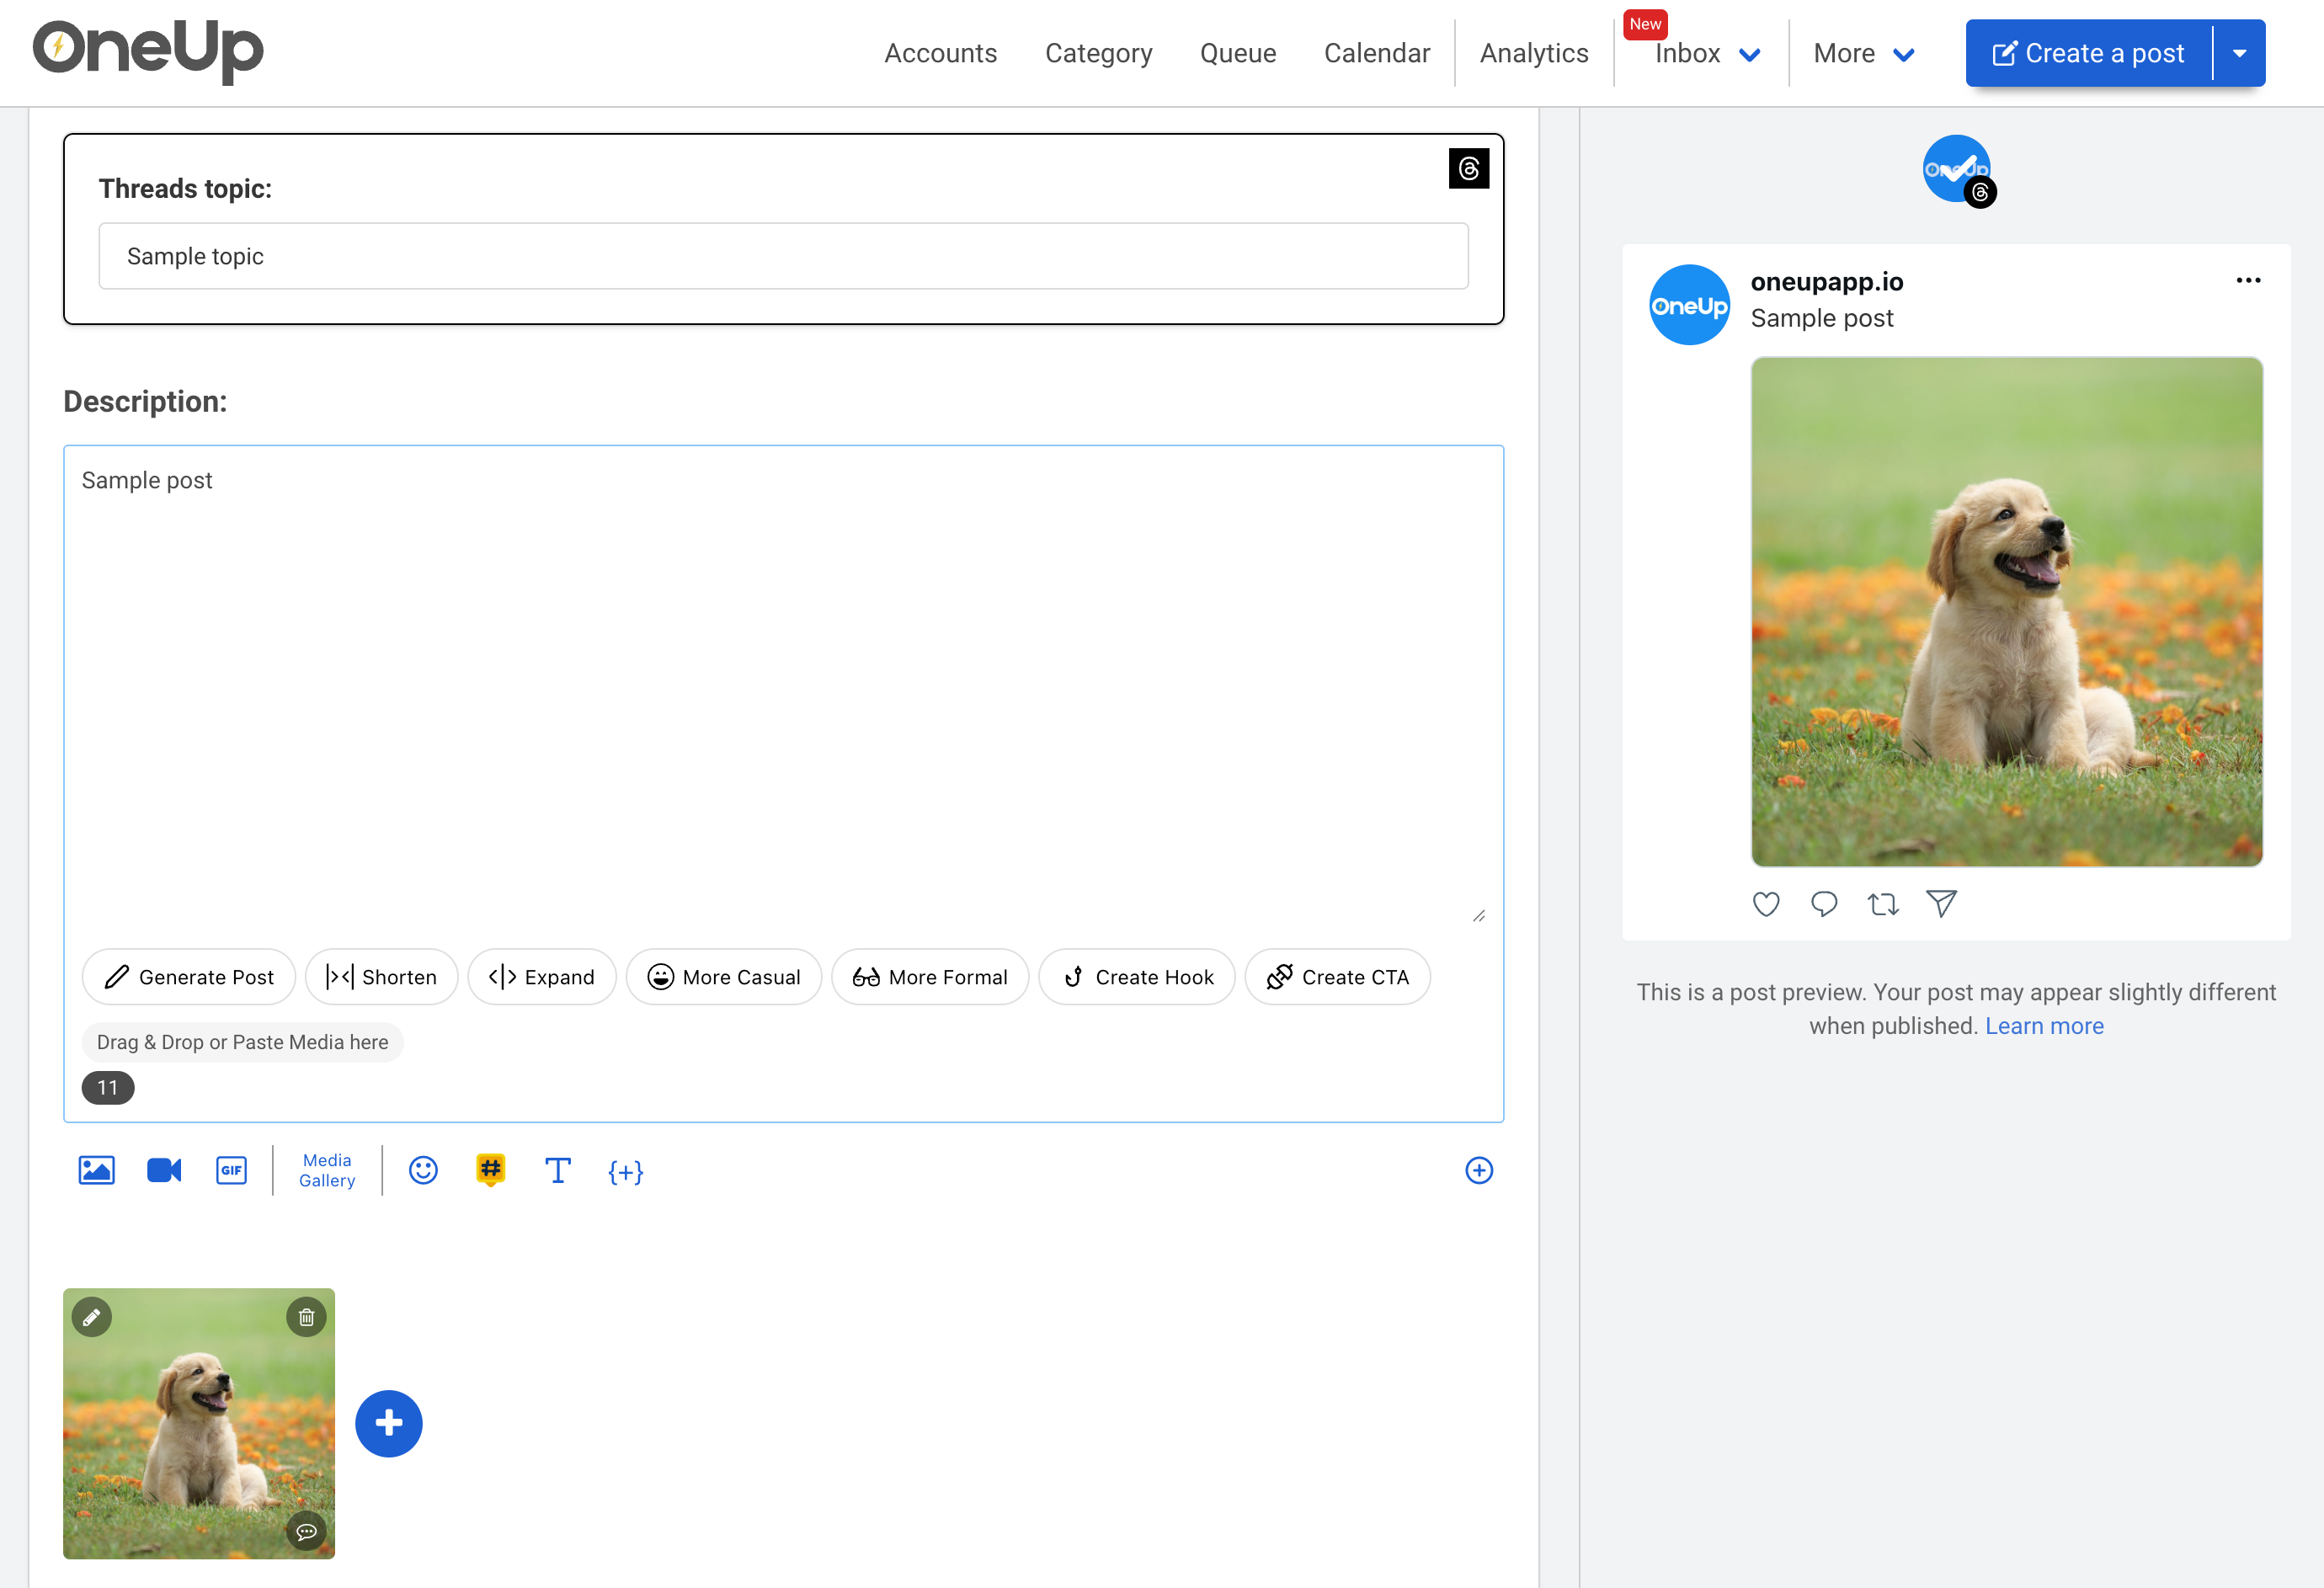
Task: Delete the puppy image with trash icon
Action: (306, 1317)
